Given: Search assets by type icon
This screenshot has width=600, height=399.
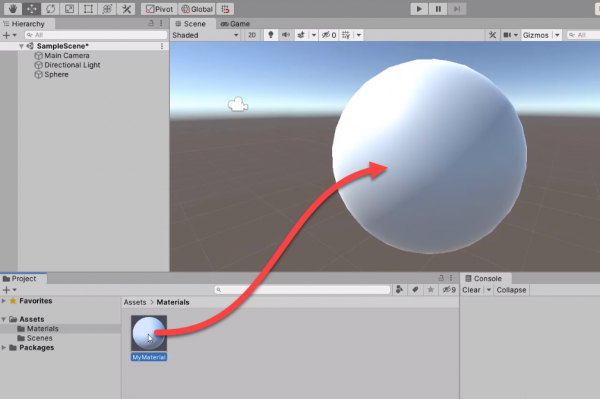Looking at the screenshot, I should pos(399,290).
